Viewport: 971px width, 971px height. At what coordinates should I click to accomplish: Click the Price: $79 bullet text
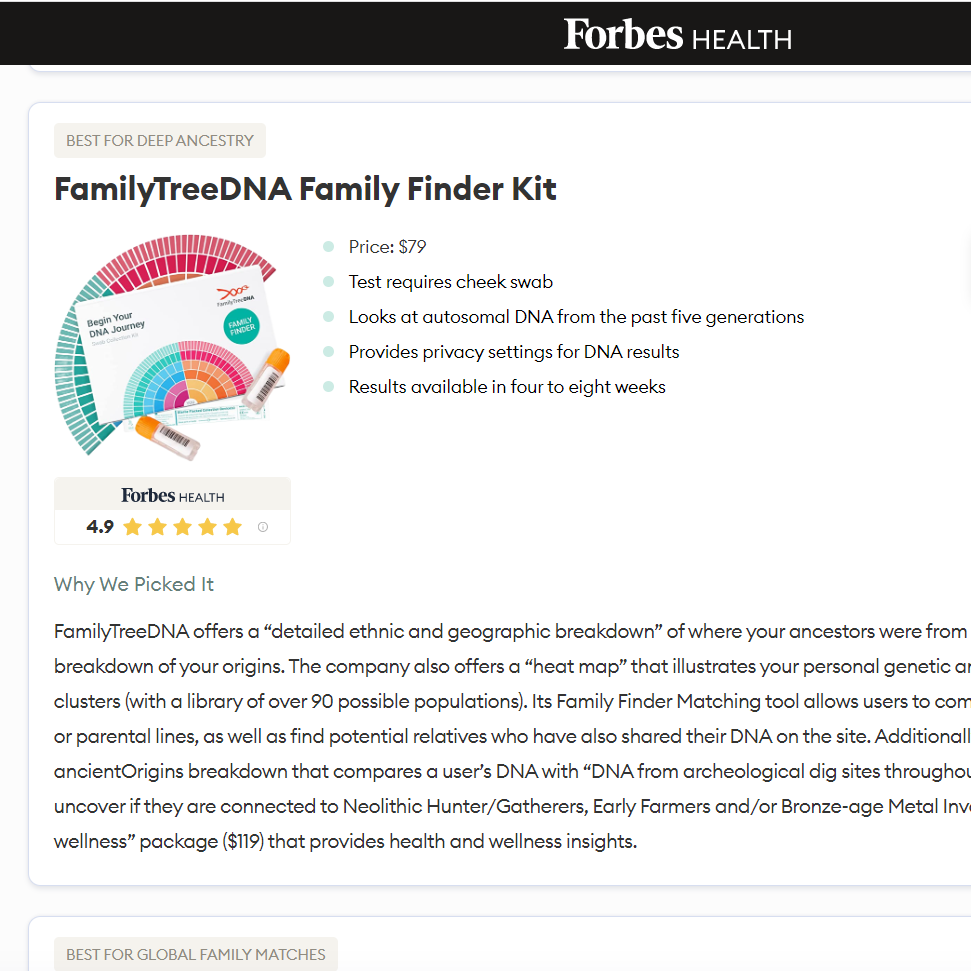click(x=387, y=247)
